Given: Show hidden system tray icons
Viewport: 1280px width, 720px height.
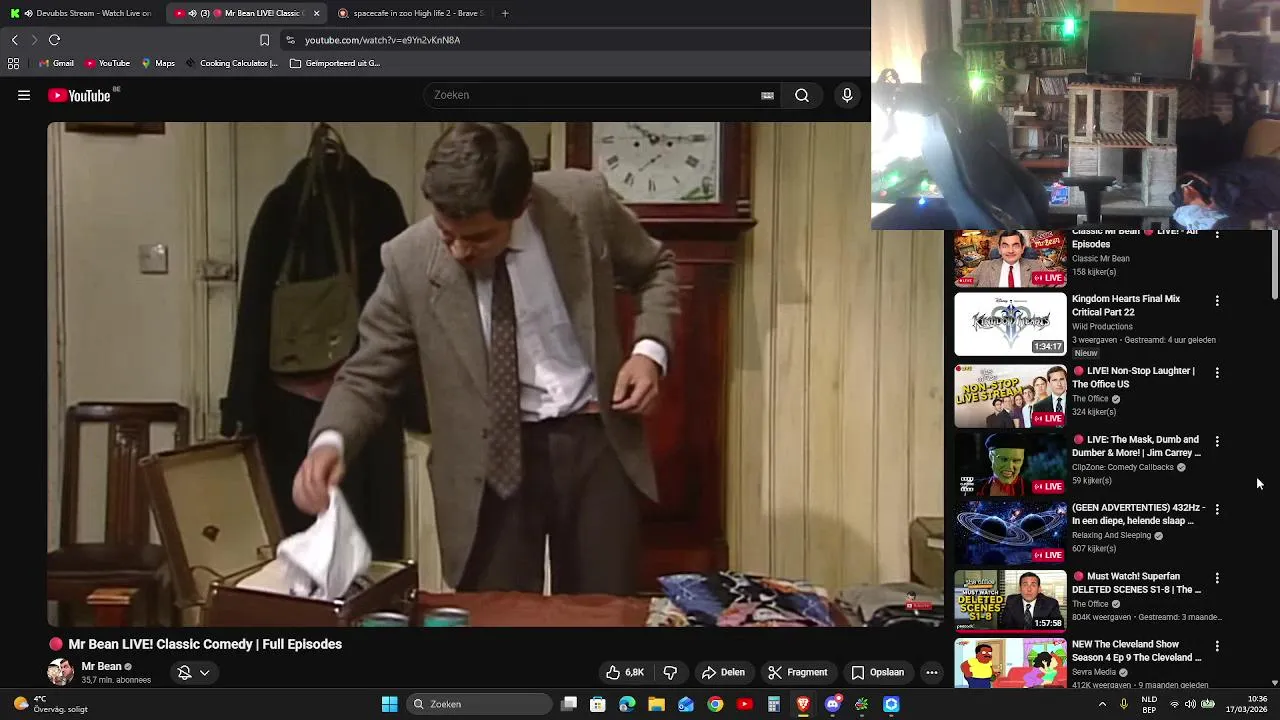Looking at the screenshot, I should click(x=1102, y=704).
